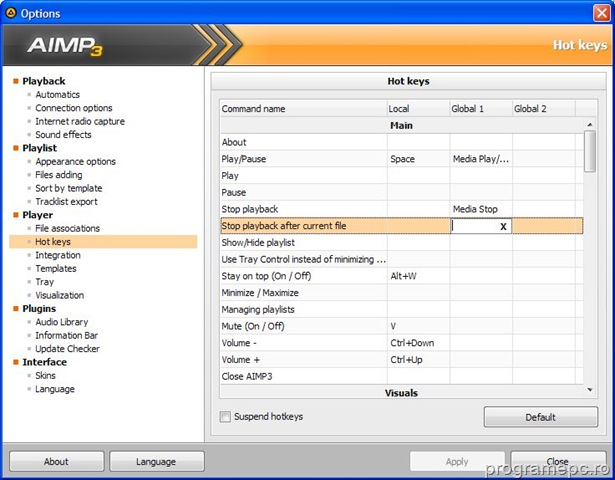Open Visualization settings

60,295
